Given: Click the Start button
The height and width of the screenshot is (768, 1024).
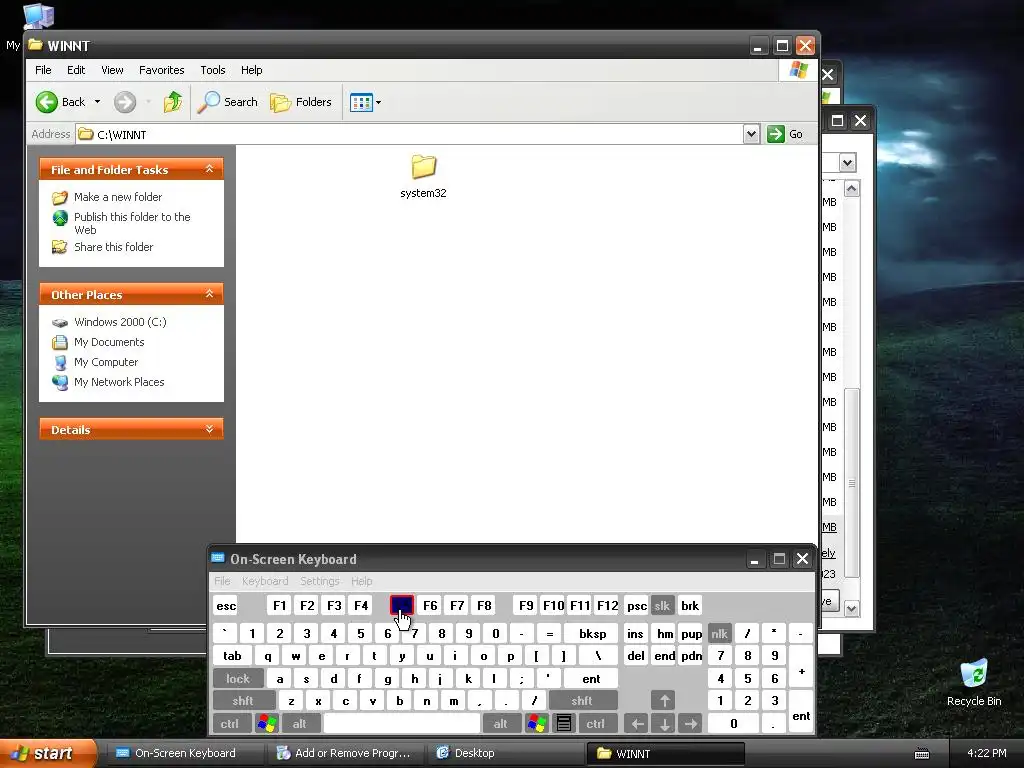Looking at the screenshot, I should pyautogui.click(x=46, y=754).
